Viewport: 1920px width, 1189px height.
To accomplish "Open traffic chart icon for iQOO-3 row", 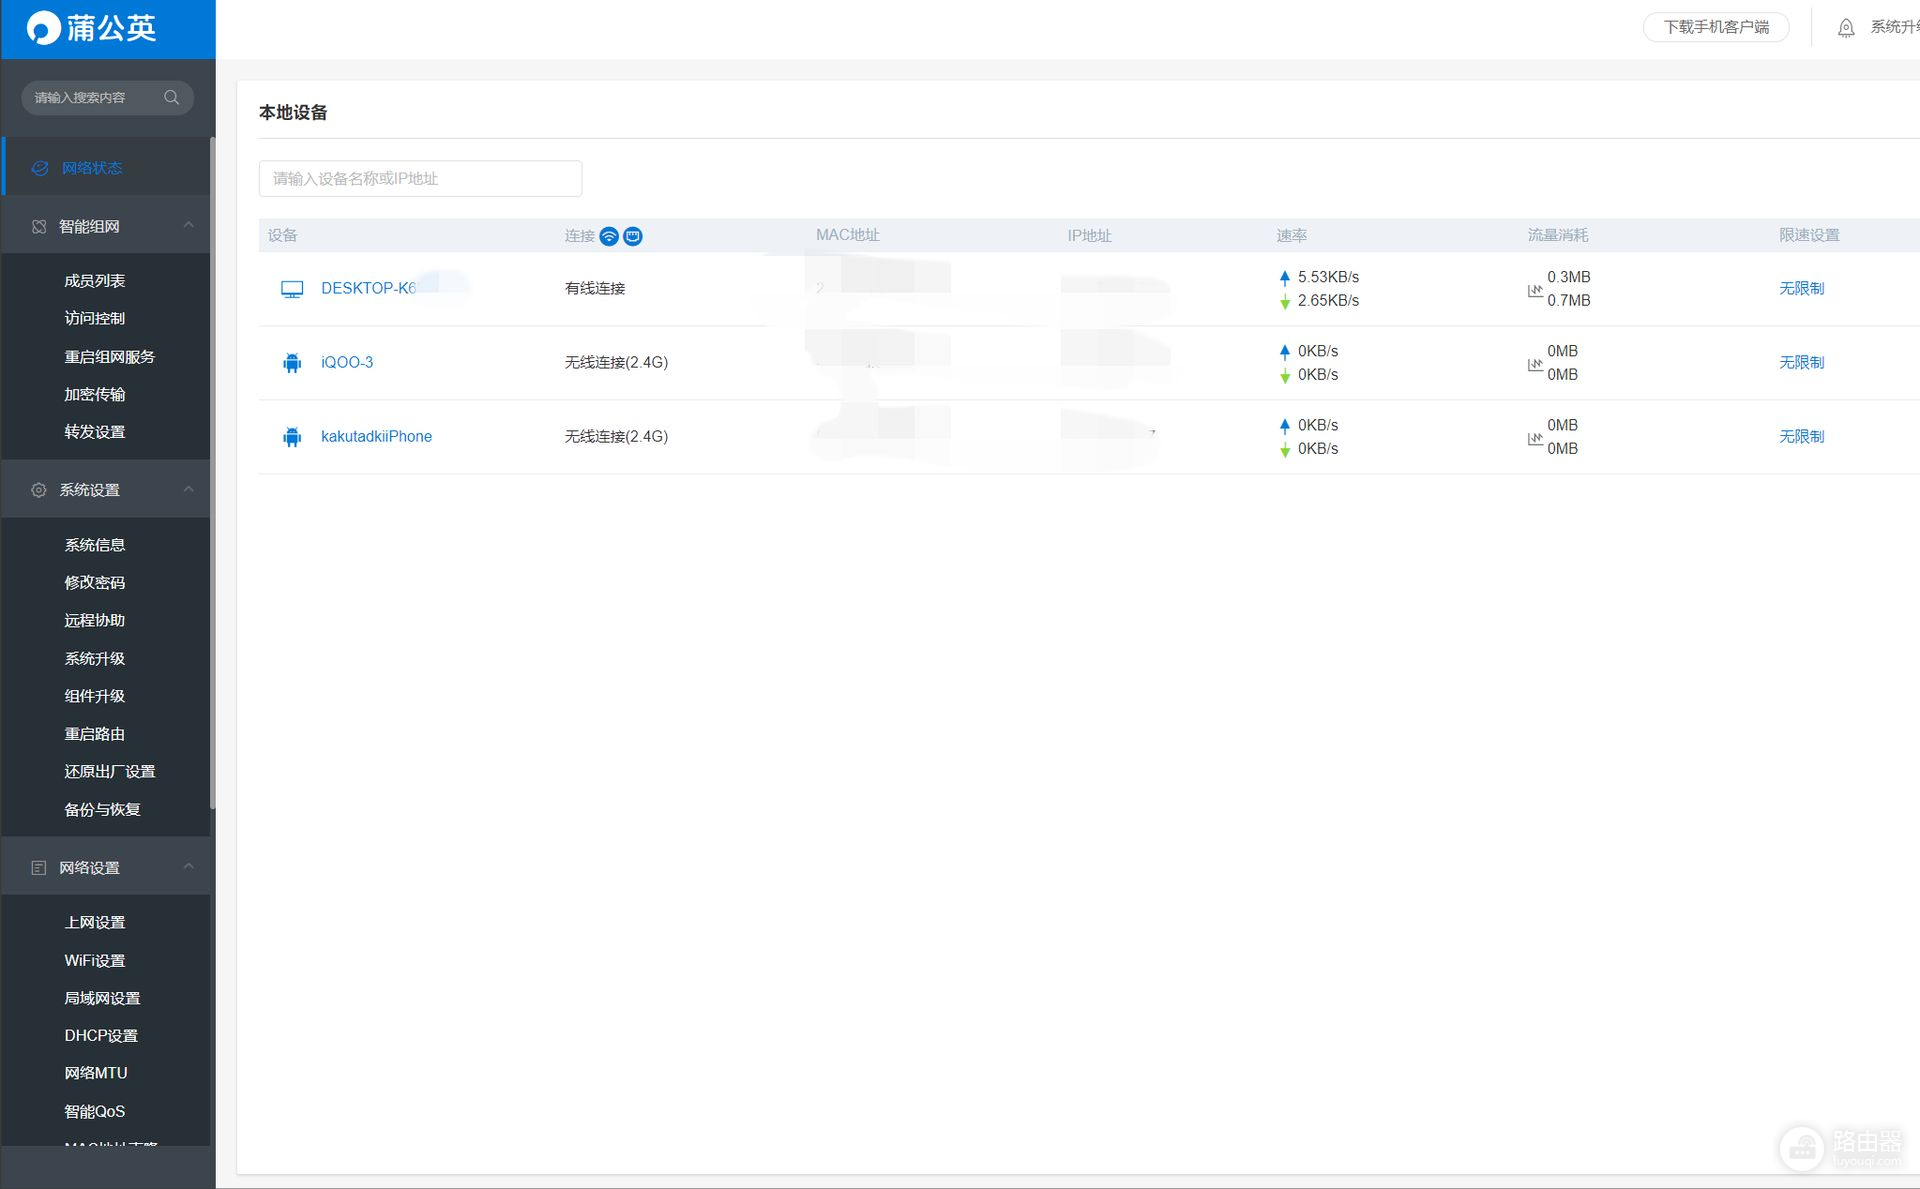I will pos(1535,365).
